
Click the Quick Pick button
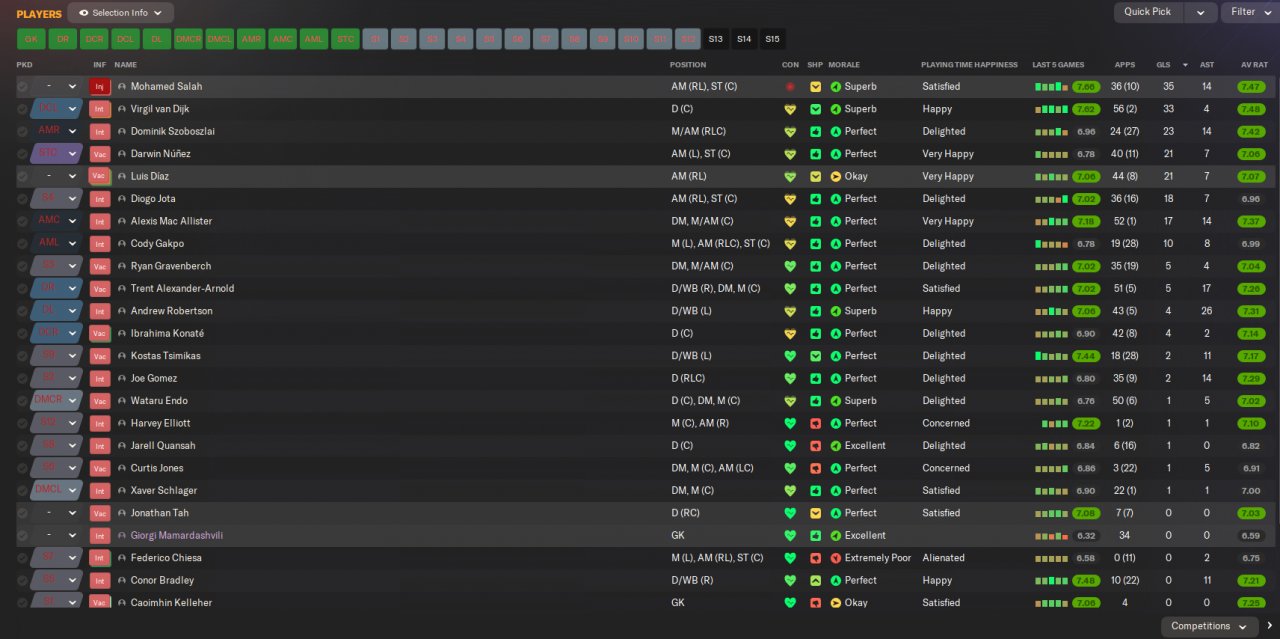[1148, 12]
